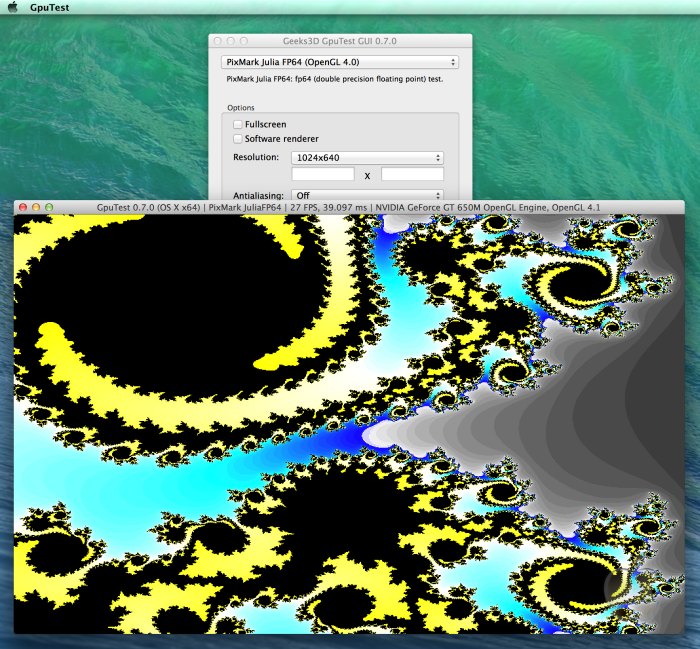Zoom the GpuTest render window
This screenshot has height=649, width=700.
[49, 207]
